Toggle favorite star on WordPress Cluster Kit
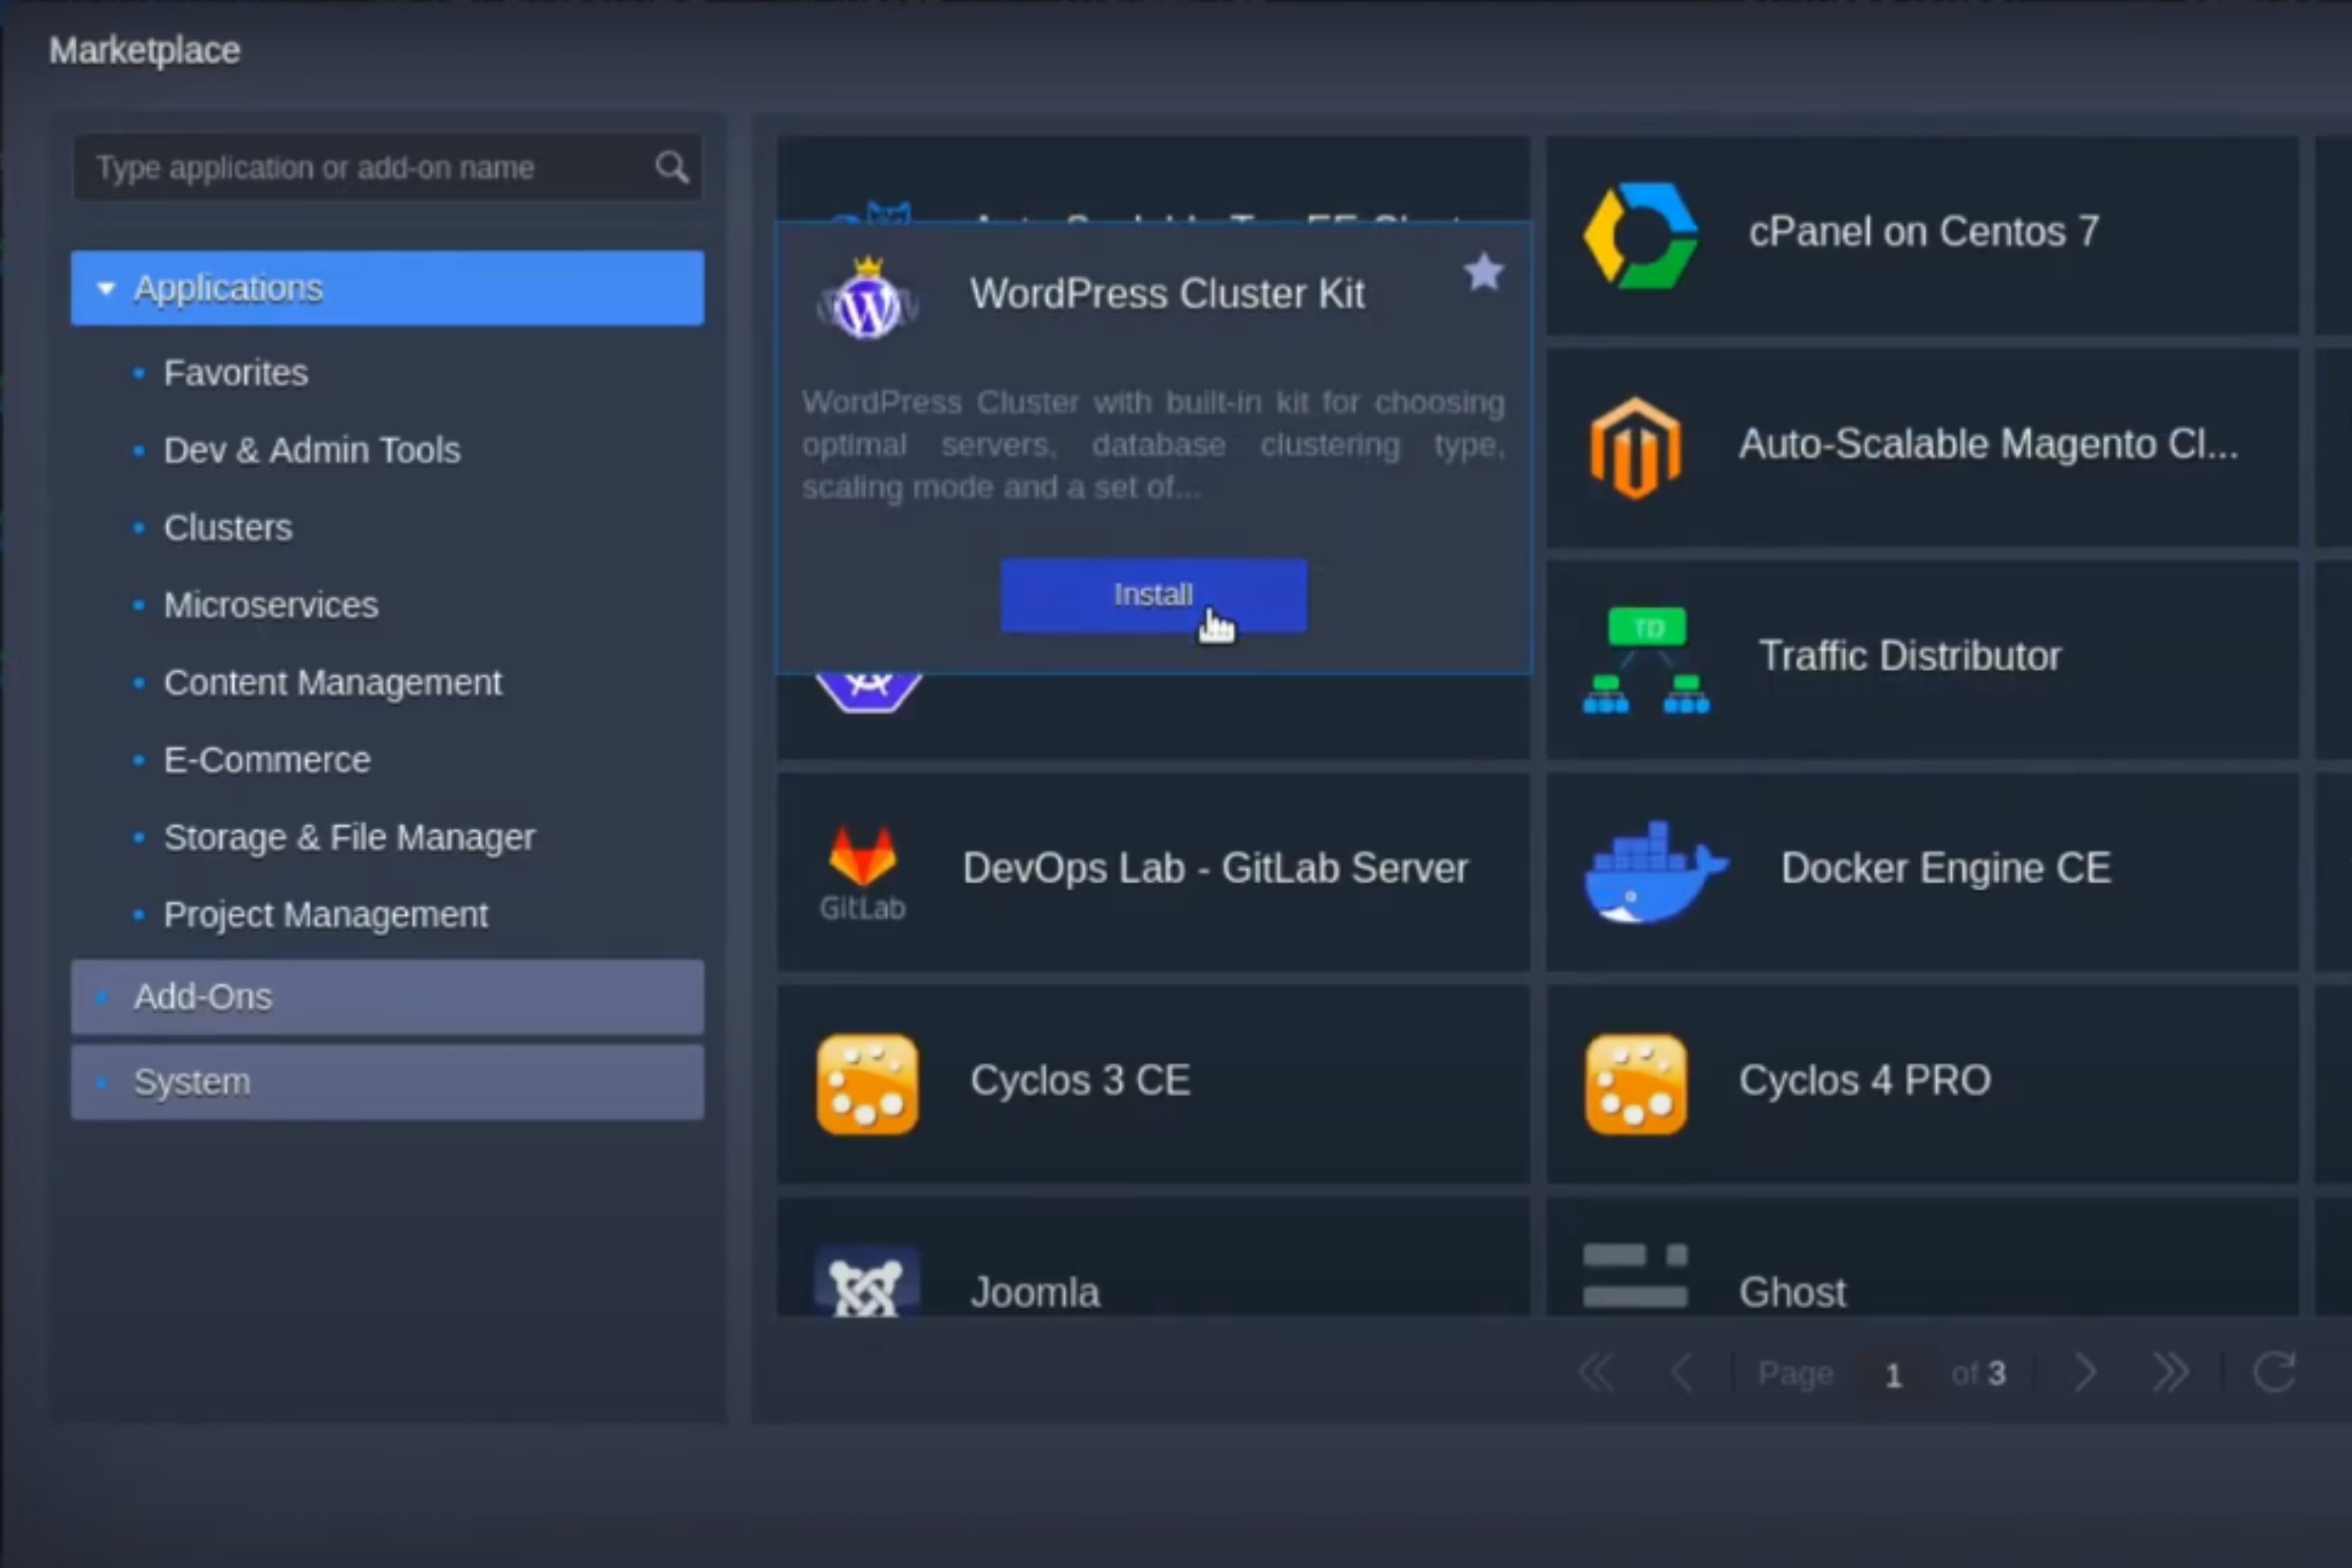The image size is (2352, 1568). (1483, 272)
